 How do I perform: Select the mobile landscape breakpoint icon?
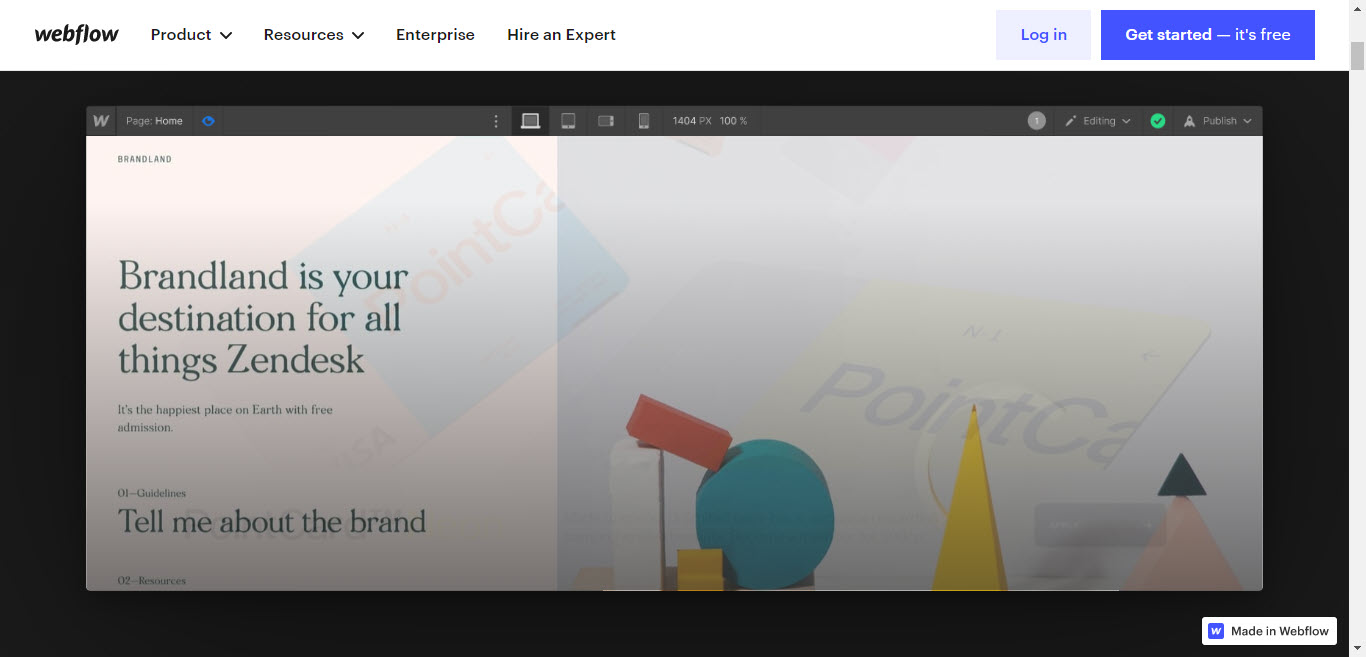[606, 120]
